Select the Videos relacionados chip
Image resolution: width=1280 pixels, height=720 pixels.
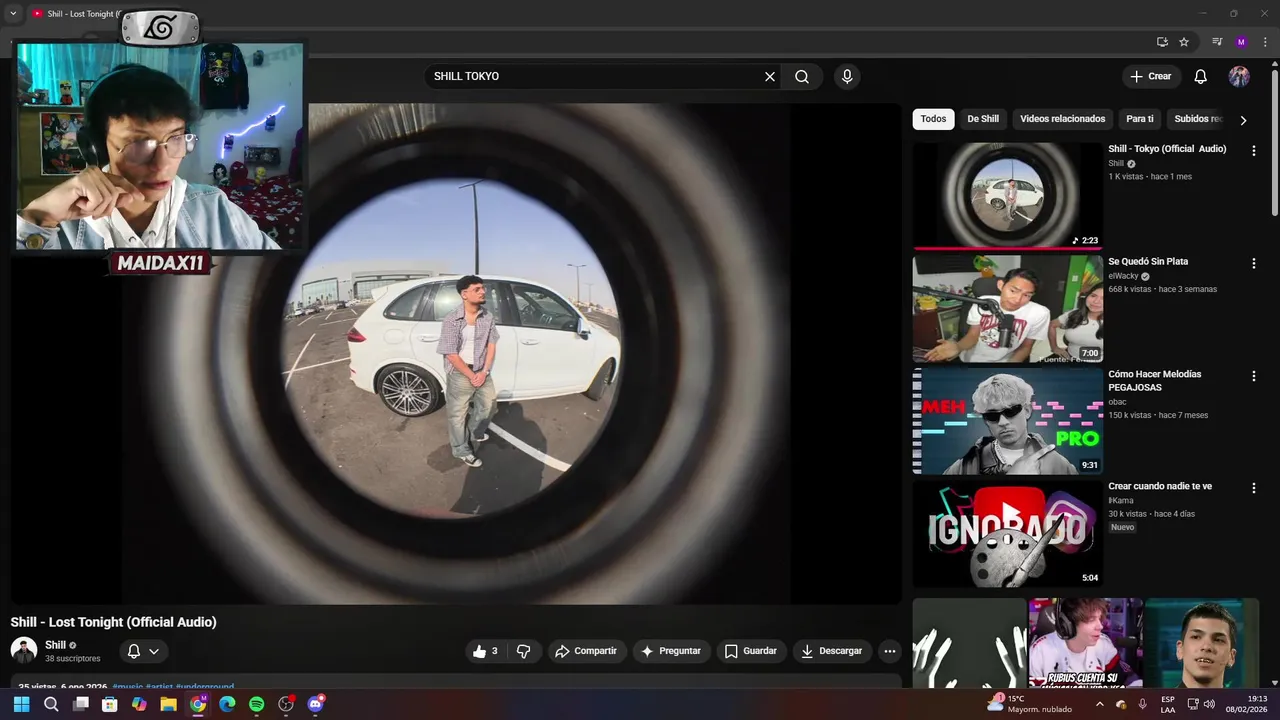click(1062, 119)
